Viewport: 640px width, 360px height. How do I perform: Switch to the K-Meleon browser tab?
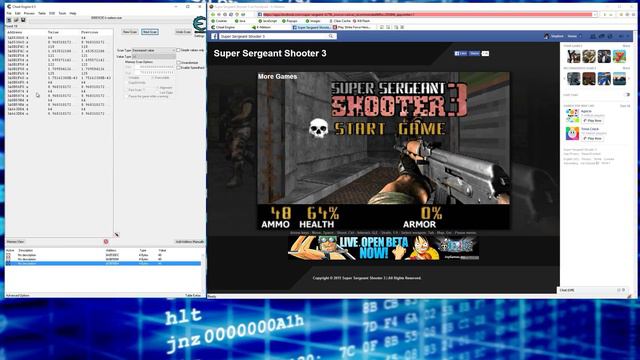[262, 27]
